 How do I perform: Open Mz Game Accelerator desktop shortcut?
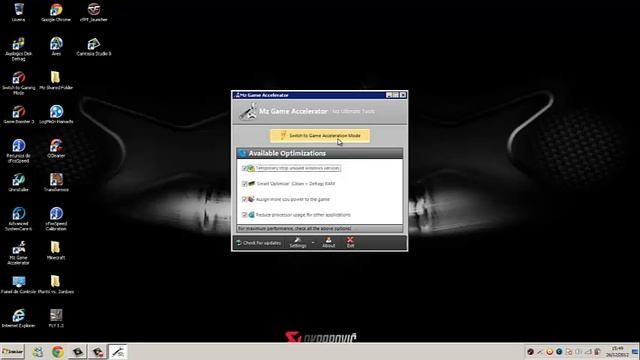click(x=18, y=253)
